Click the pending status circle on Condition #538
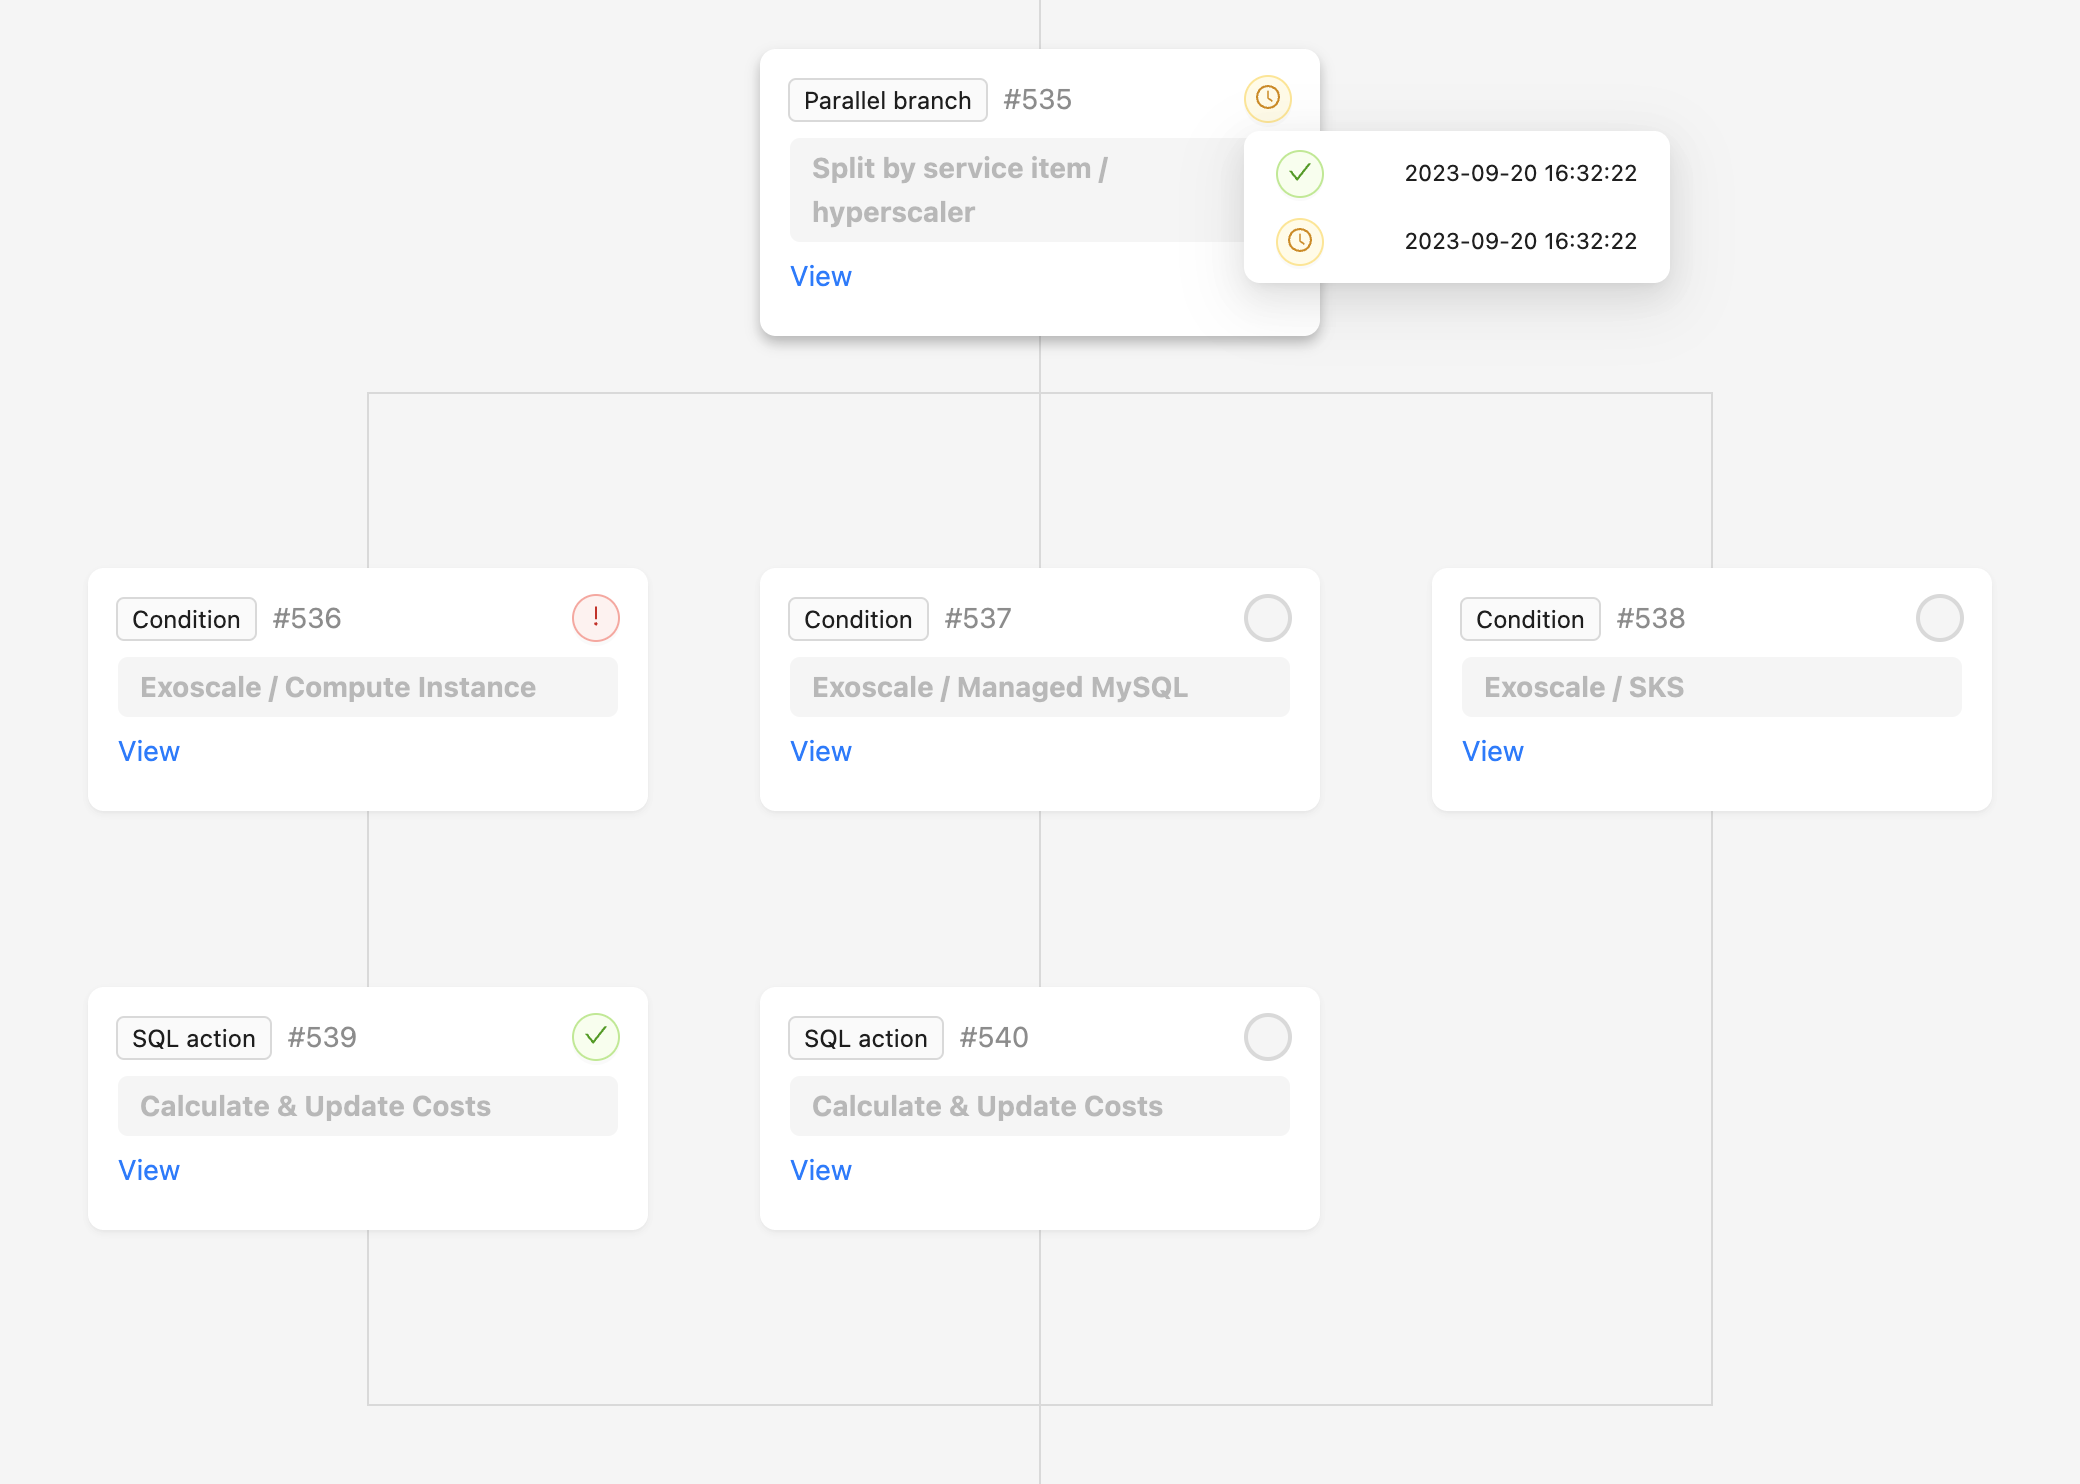Viewport: 2080px width, 1484px height. coord(1939,618)
